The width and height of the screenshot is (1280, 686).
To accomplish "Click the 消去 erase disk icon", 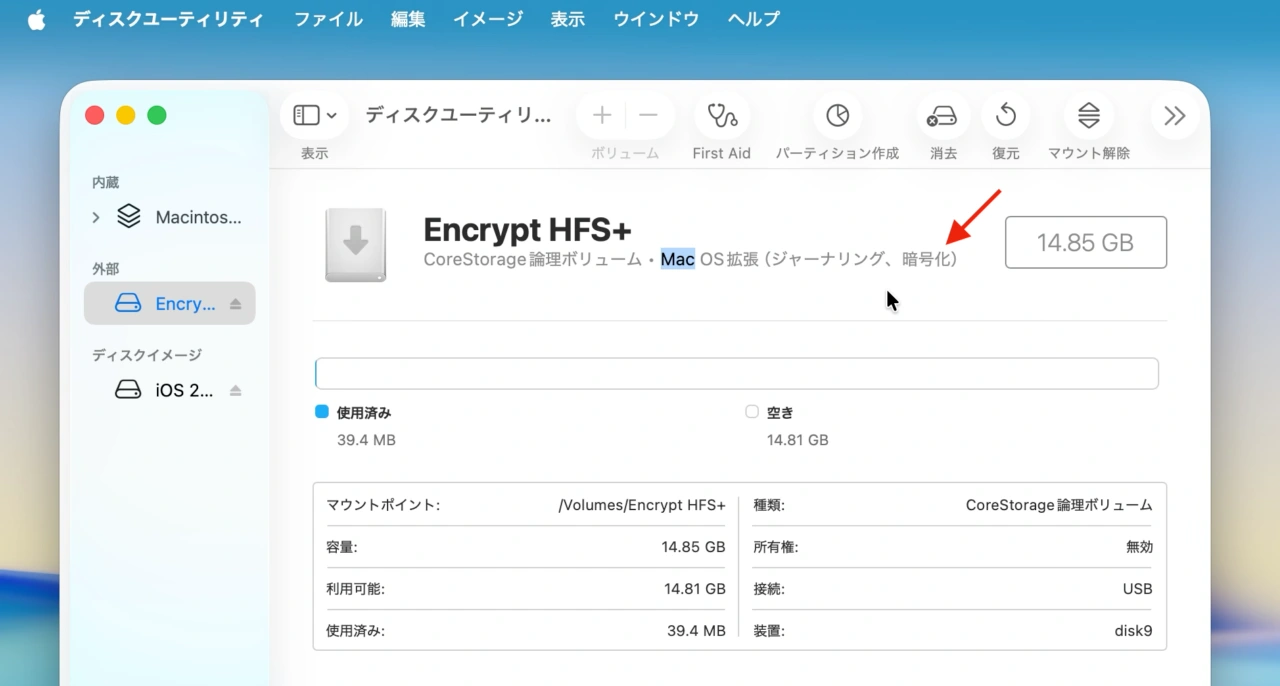I will pyautogui.click(x=943, y=116).
